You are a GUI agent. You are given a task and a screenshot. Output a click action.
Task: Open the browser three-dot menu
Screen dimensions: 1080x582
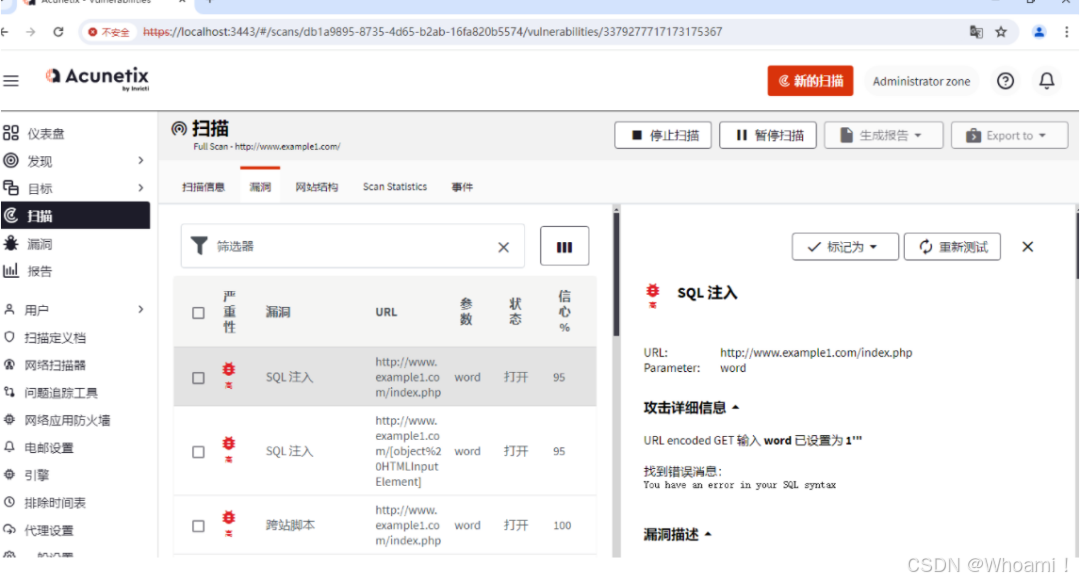pos(1066,32)
